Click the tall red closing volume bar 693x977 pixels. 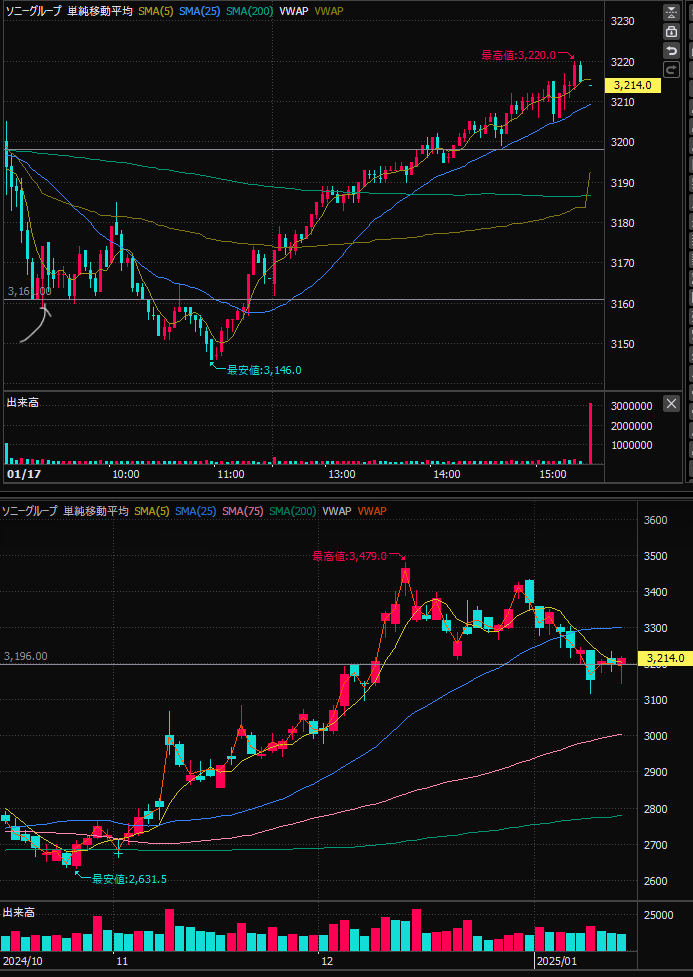click(x=590, y=434)
